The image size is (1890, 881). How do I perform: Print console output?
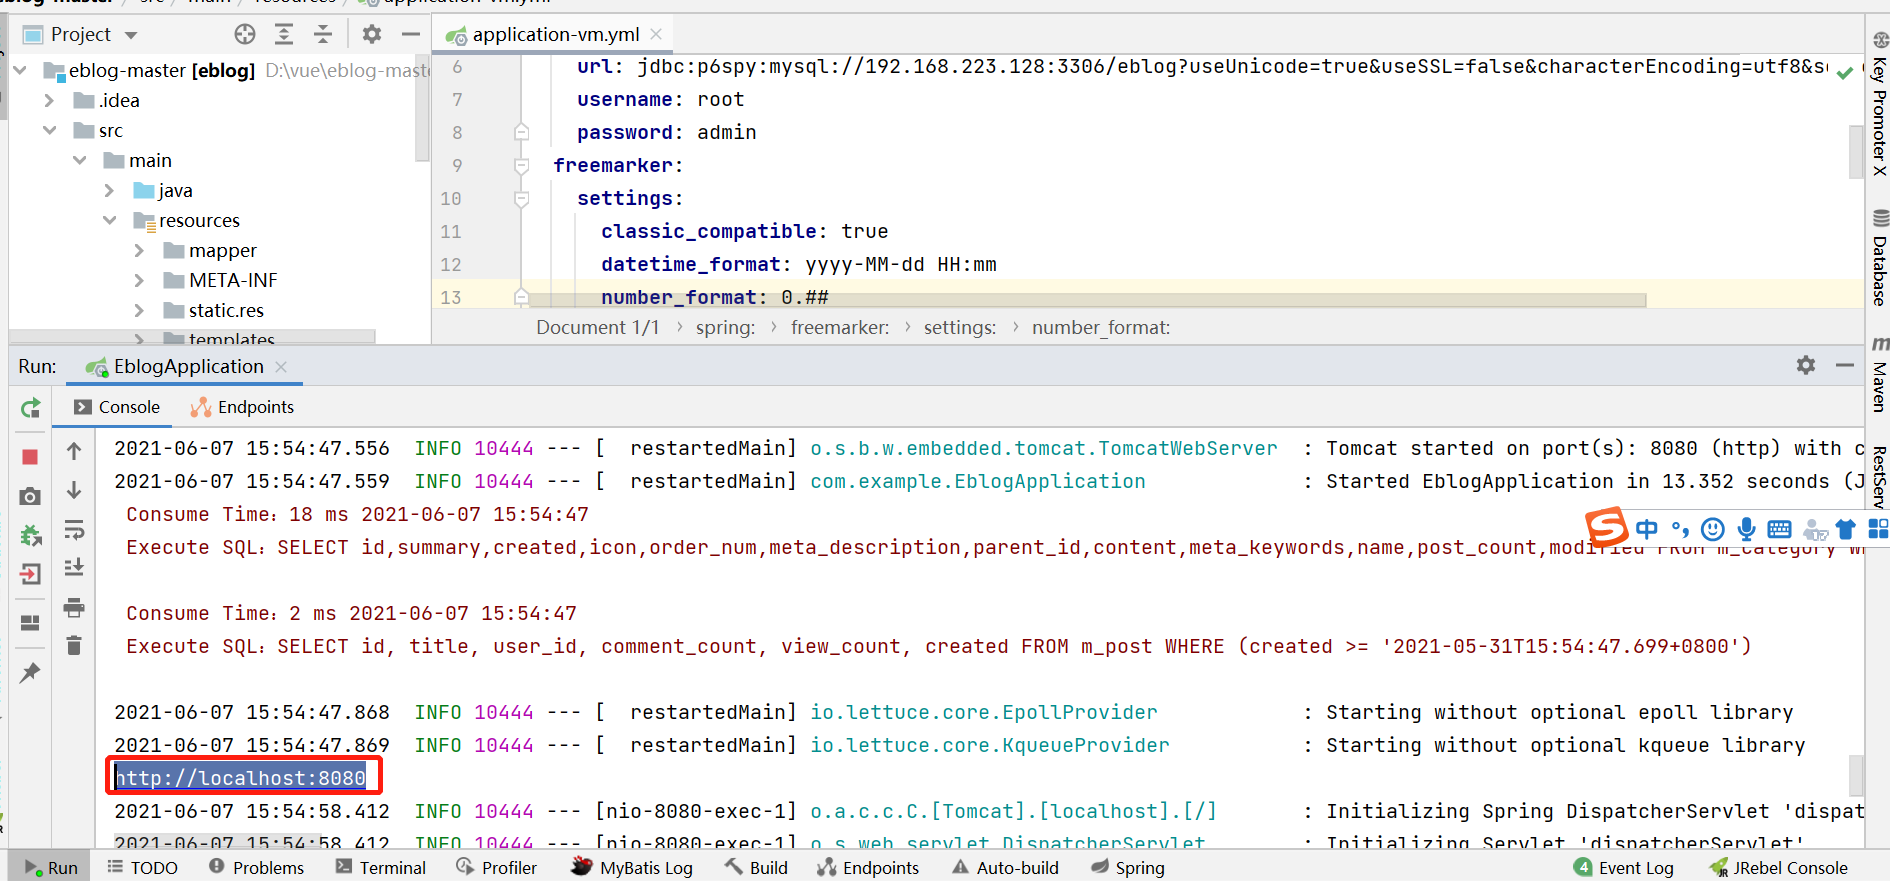(x=74, y=607)
